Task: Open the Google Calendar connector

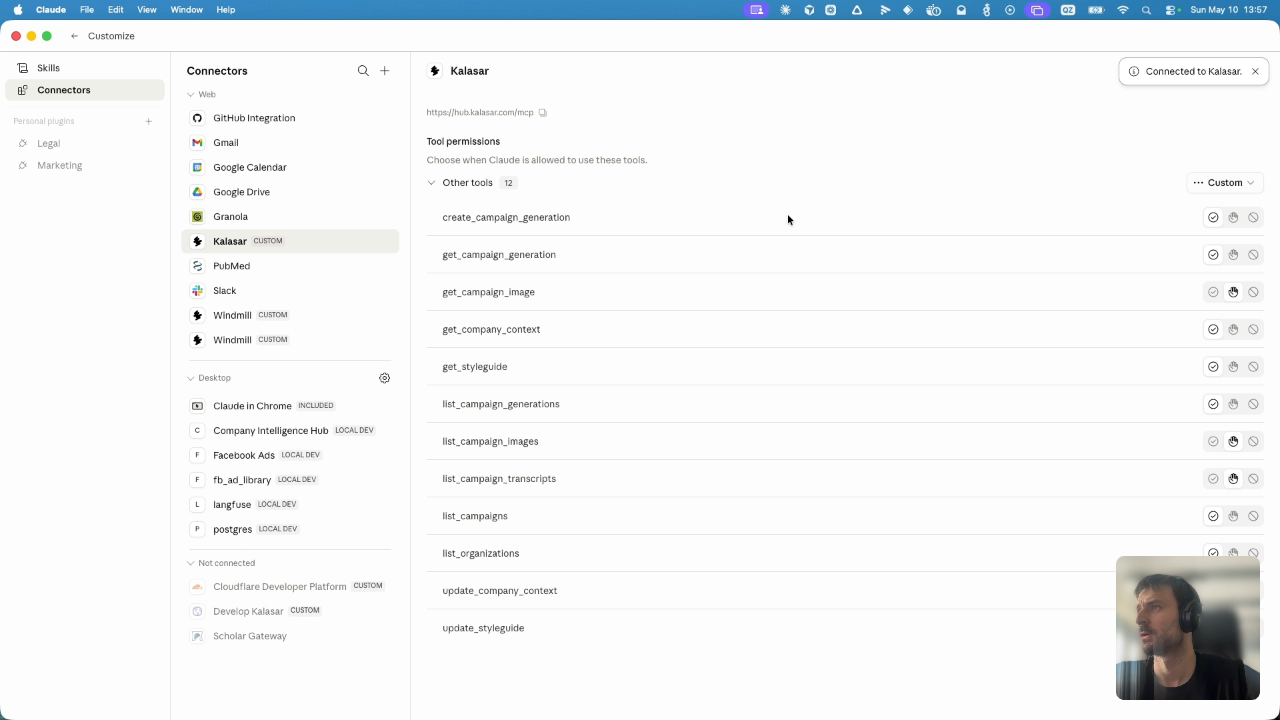Action: pyautogui.click(x=290, y=167)
